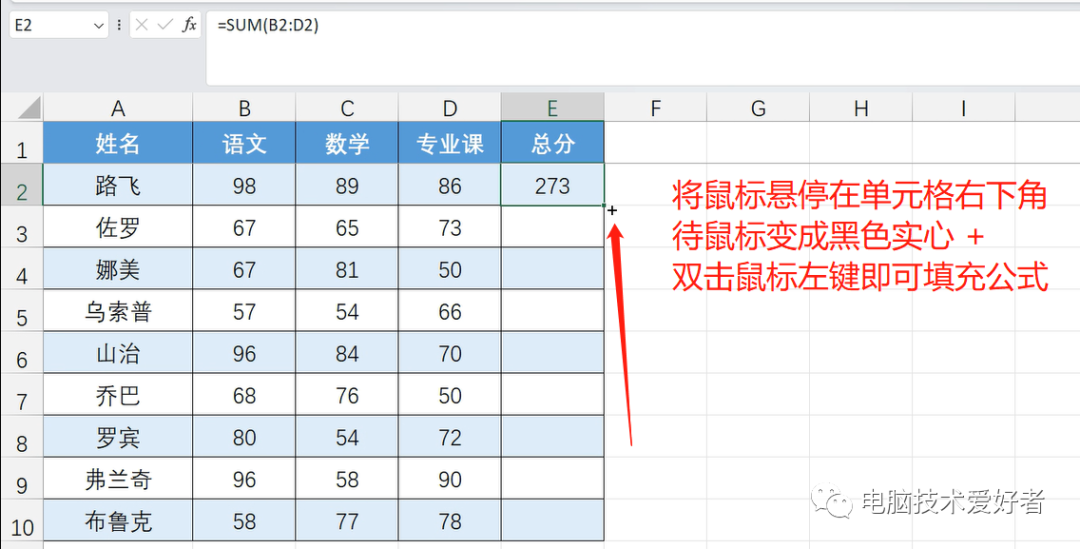
Task: Select column G header
Action: coord(758,107)
